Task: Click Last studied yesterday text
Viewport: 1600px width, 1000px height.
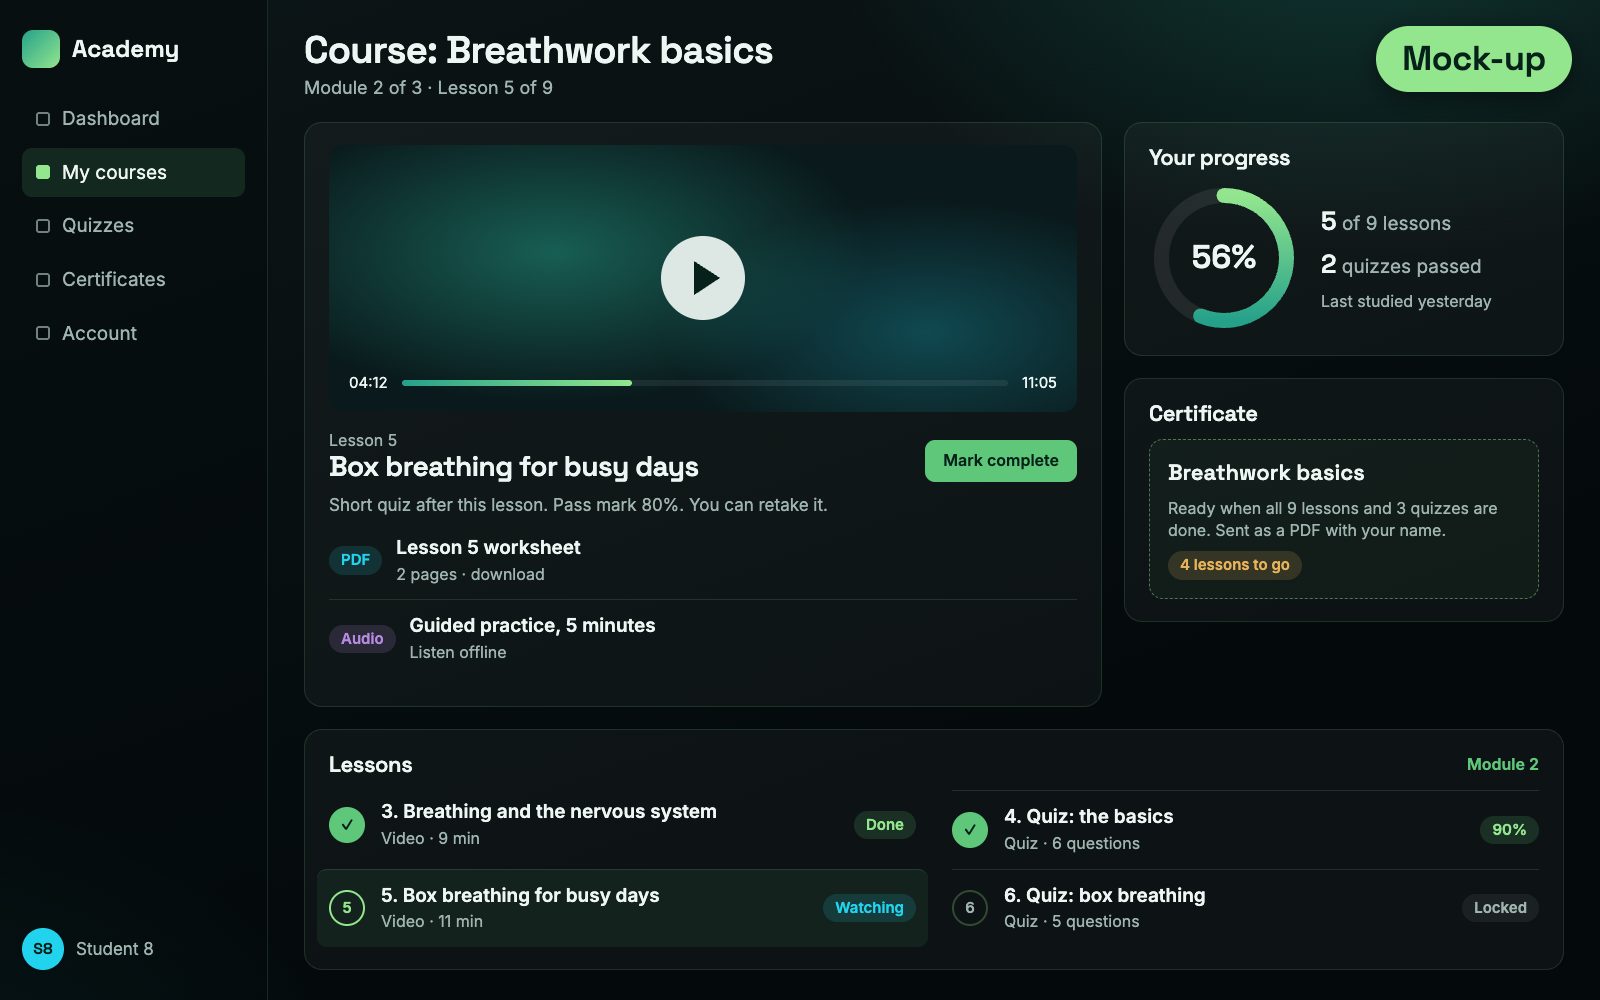Action: 1406,302
